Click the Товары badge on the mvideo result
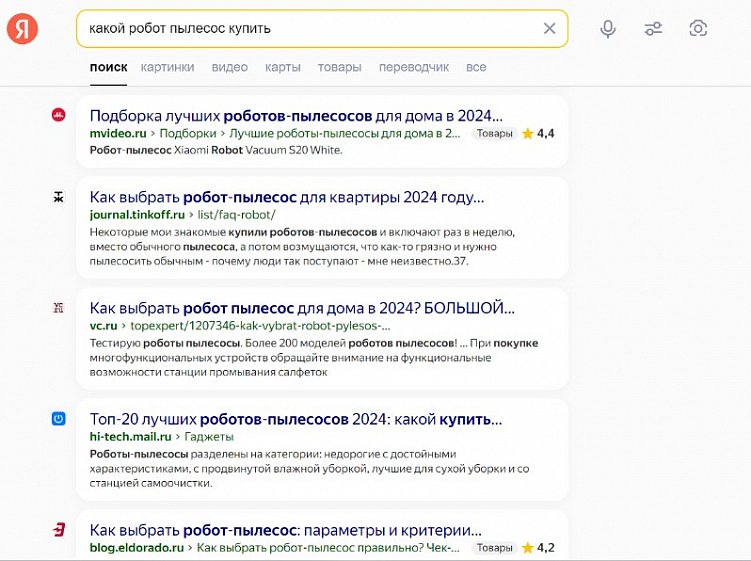751x561 pixels. point(494,134)
